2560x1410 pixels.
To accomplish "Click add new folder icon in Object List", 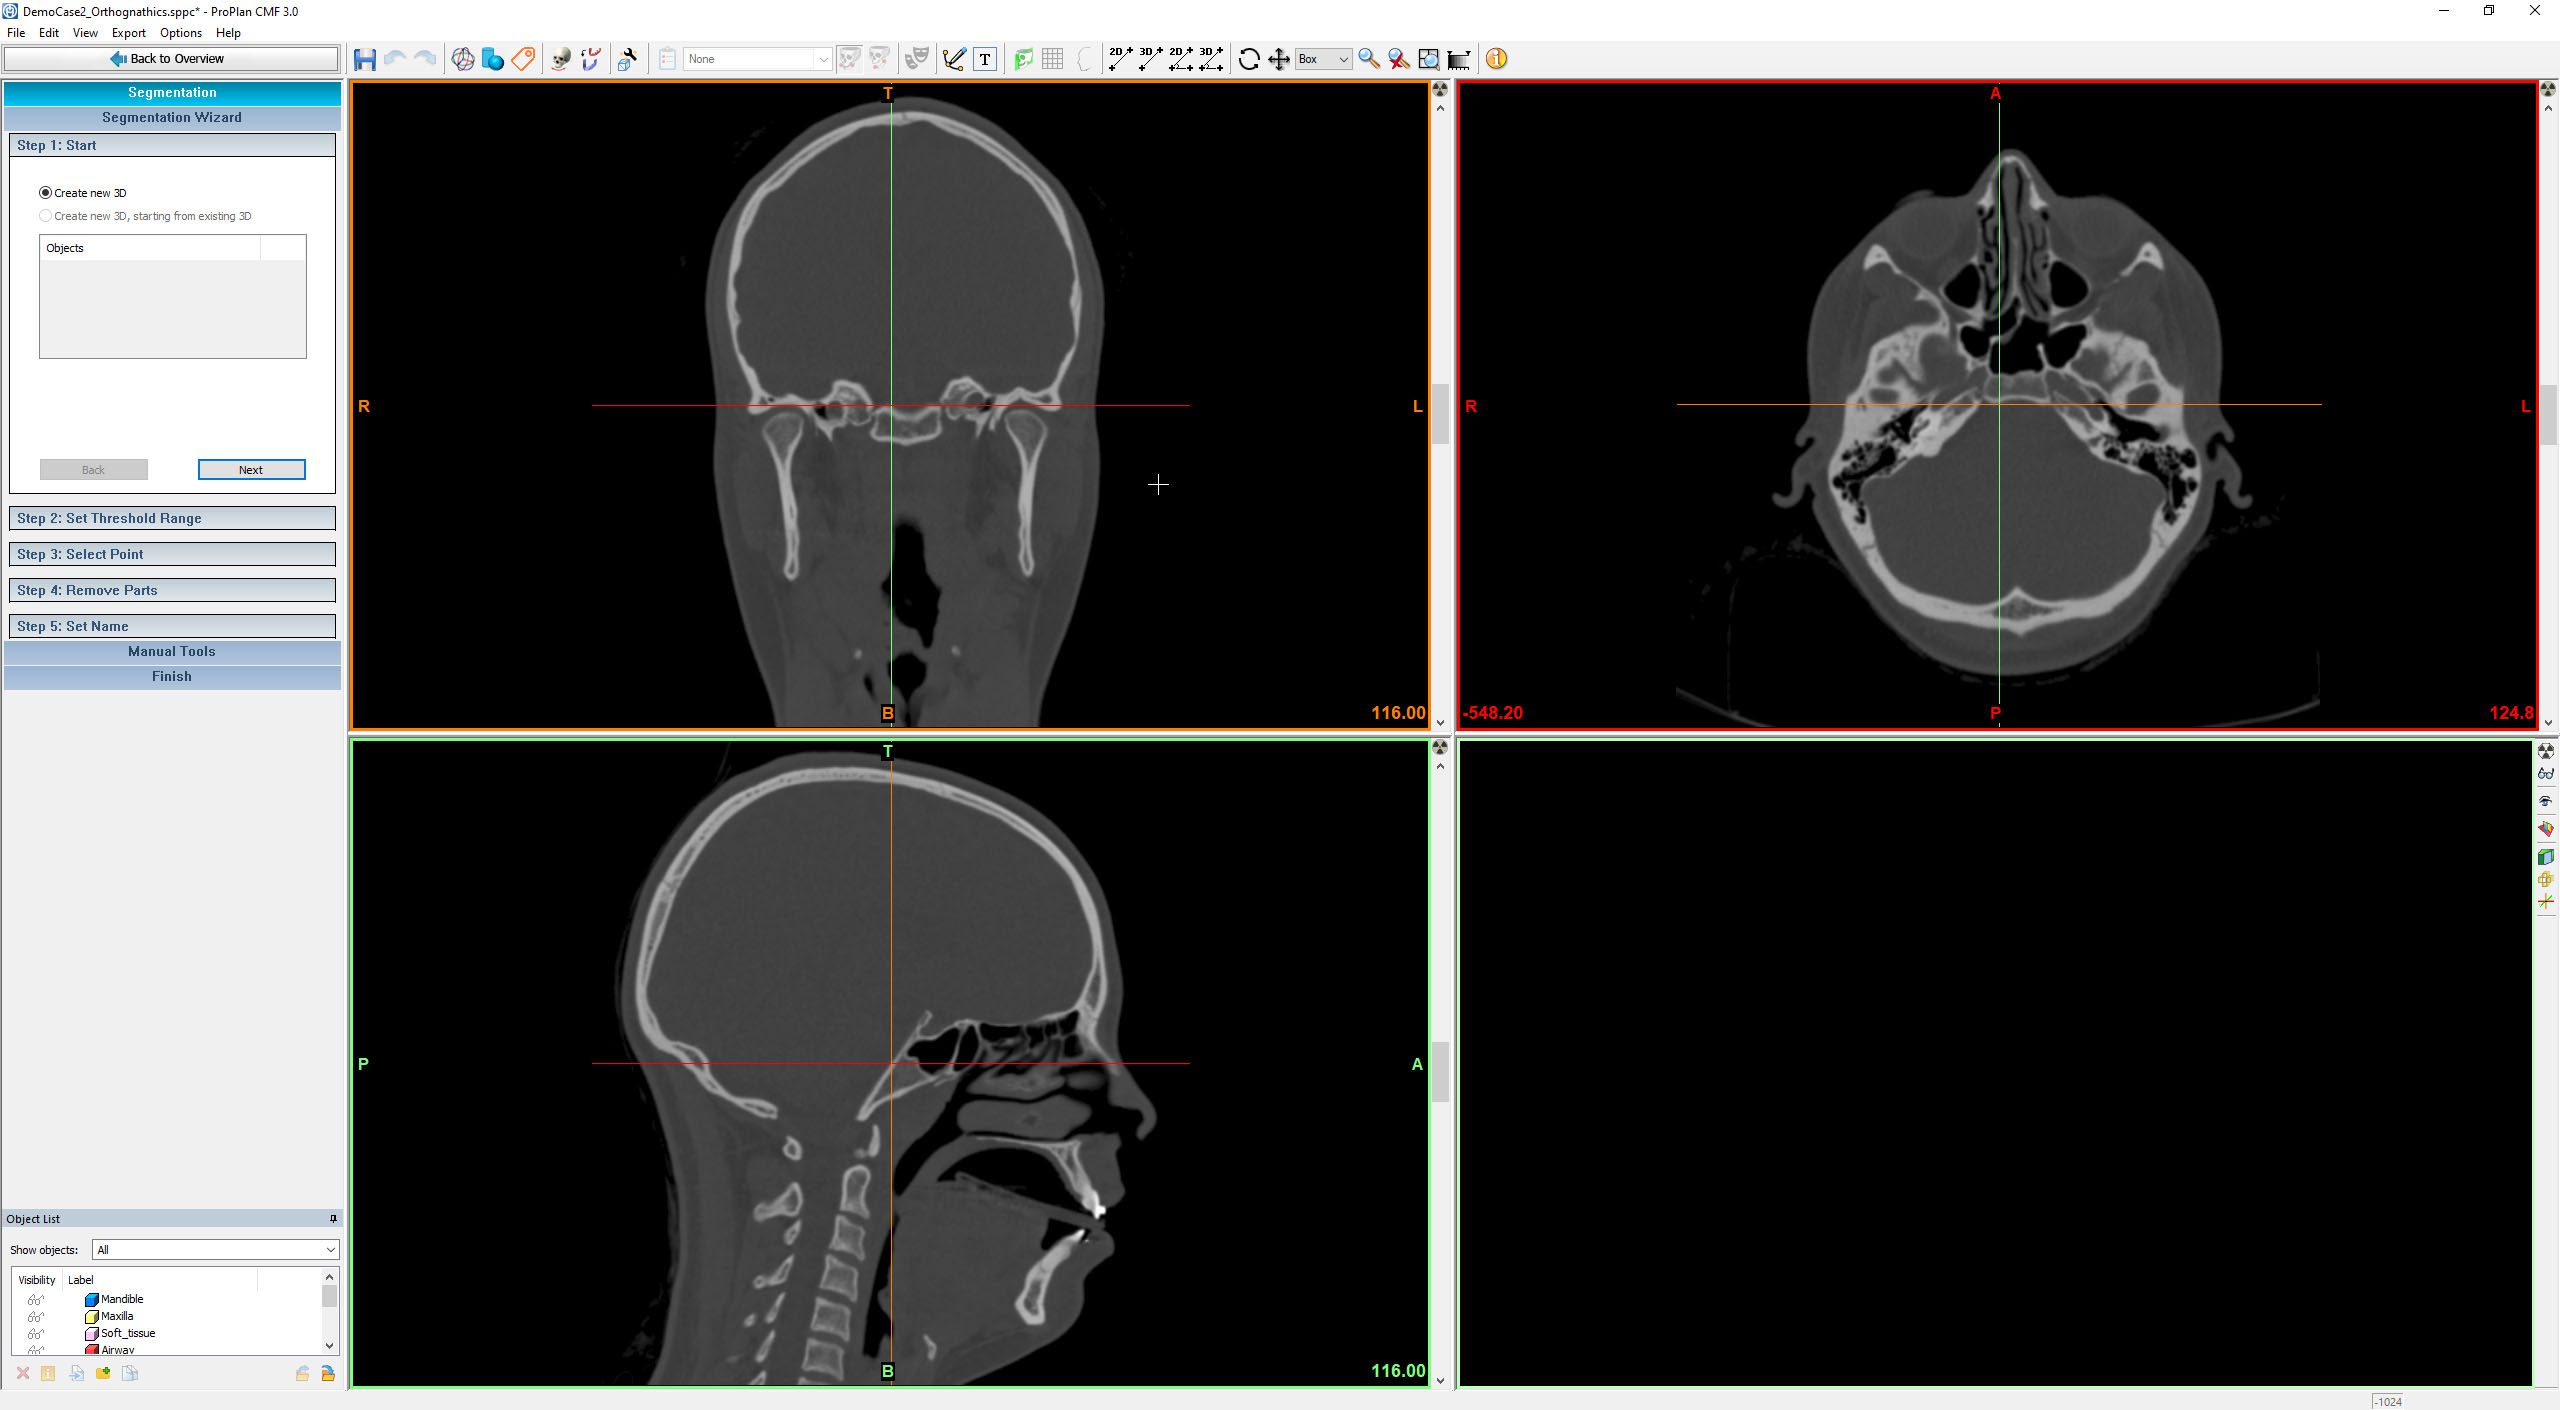I will click(103, 1373).
